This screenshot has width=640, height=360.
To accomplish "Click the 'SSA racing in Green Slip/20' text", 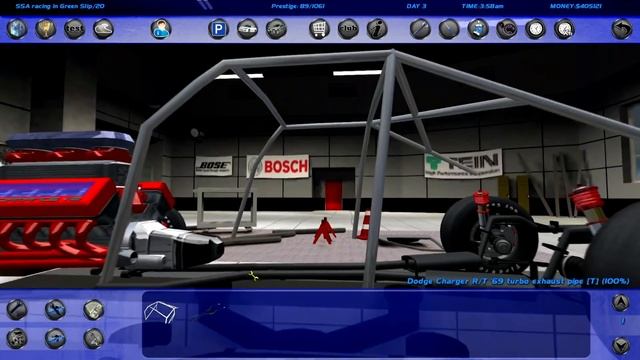I will 60,6.
